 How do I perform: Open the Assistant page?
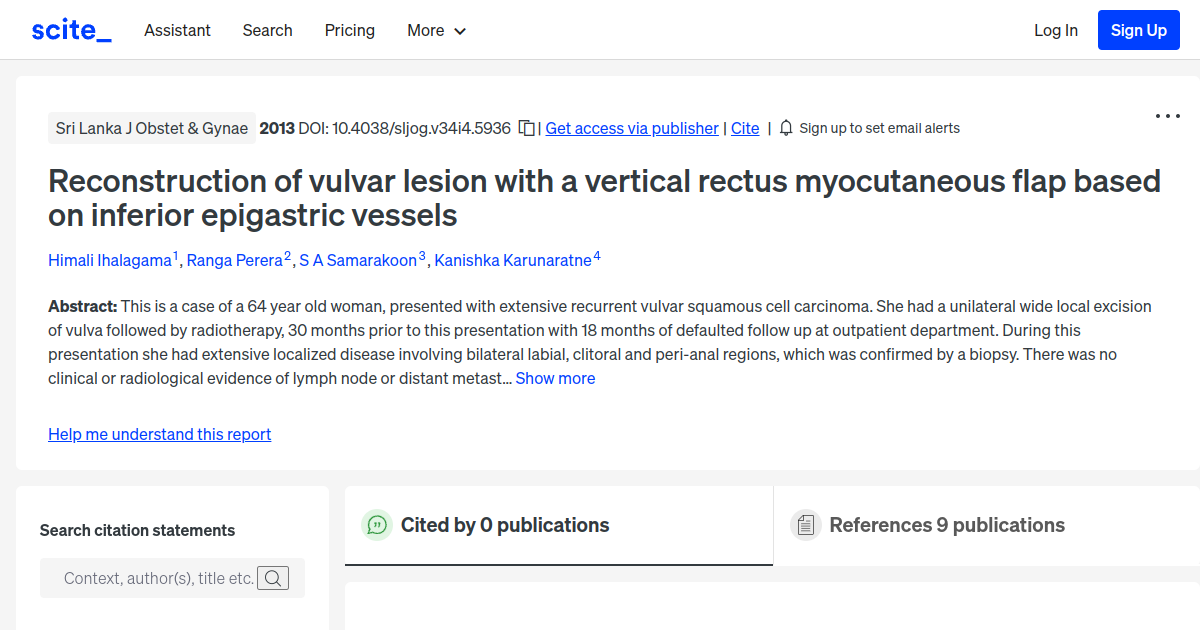(177, 31)
